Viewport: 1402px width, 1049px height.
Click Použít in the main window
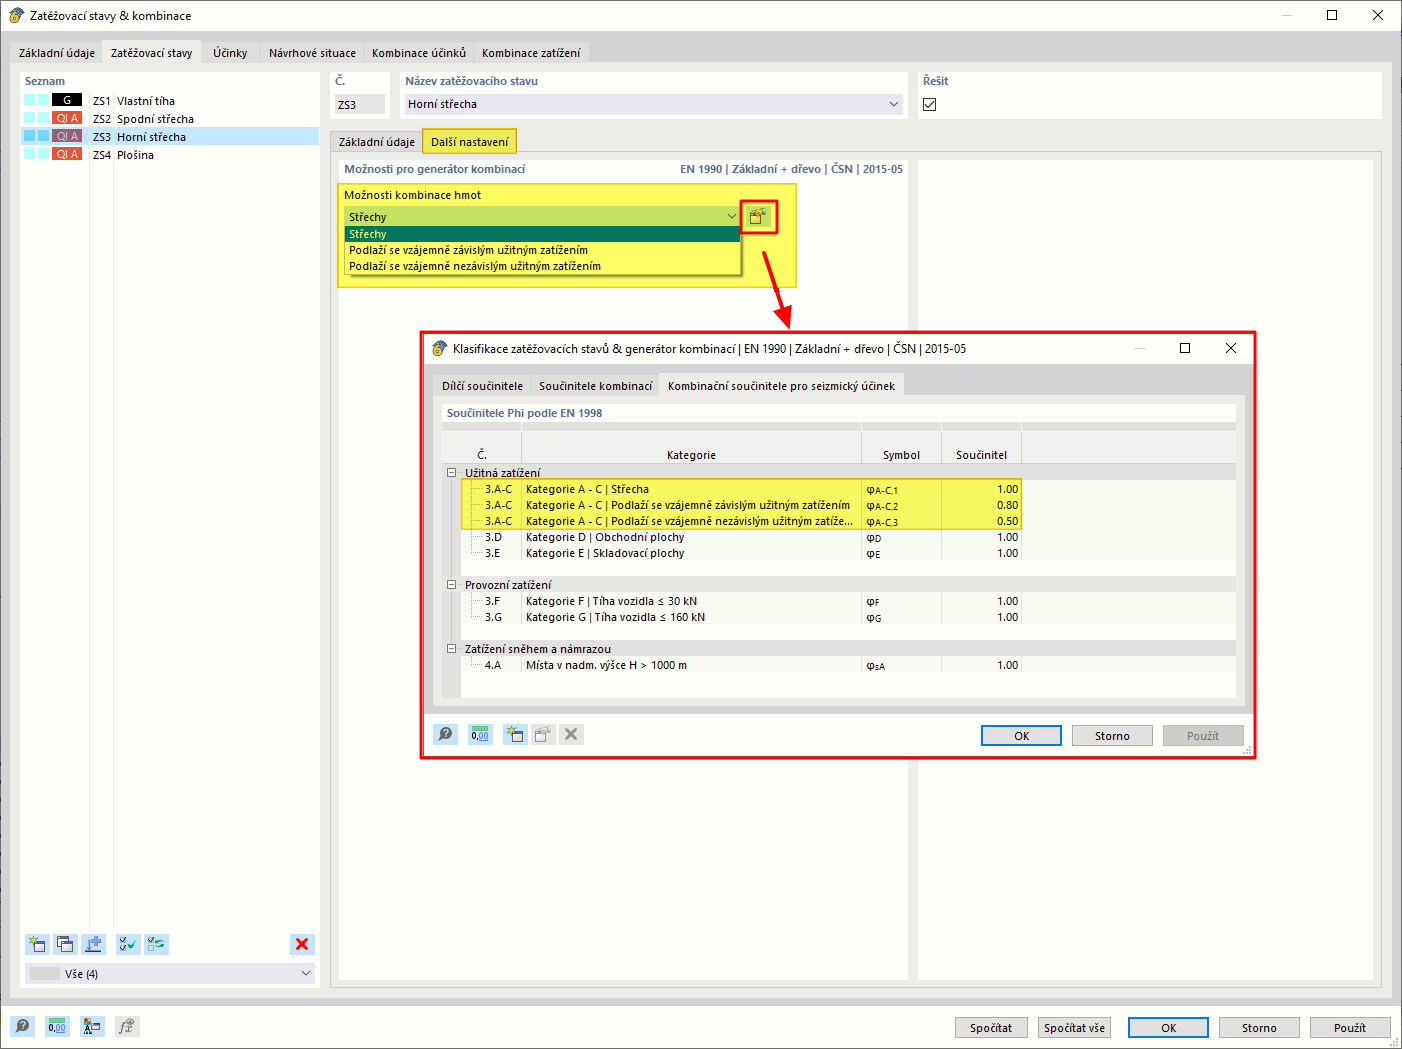(1350, 1028)
